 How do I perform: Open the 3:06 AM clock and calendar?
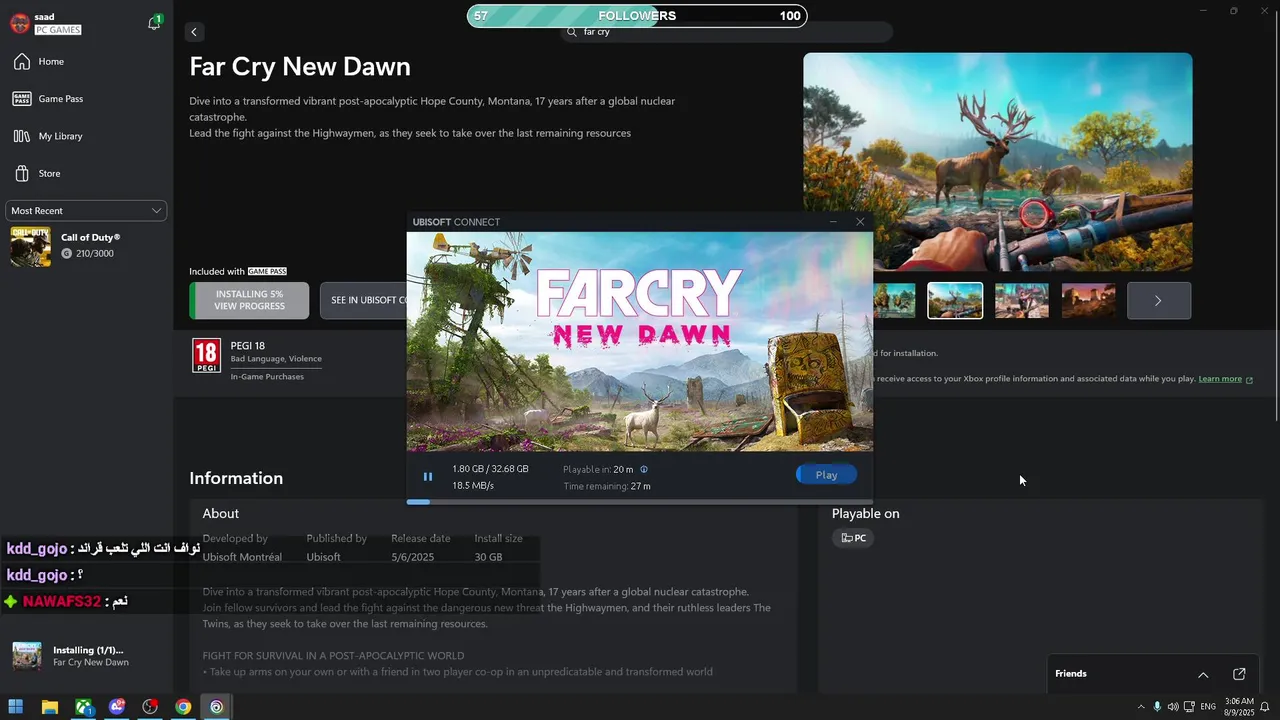[1239, 707]
